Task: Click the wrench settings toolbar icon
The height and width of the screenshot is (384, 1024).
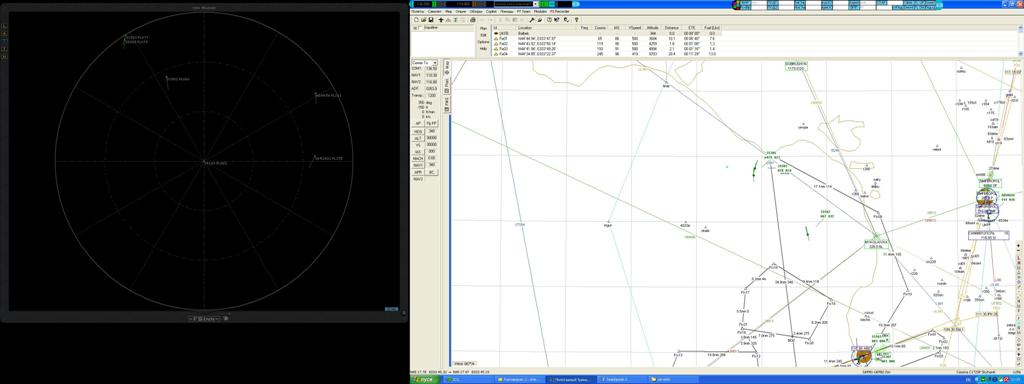Action: point(532,20)
